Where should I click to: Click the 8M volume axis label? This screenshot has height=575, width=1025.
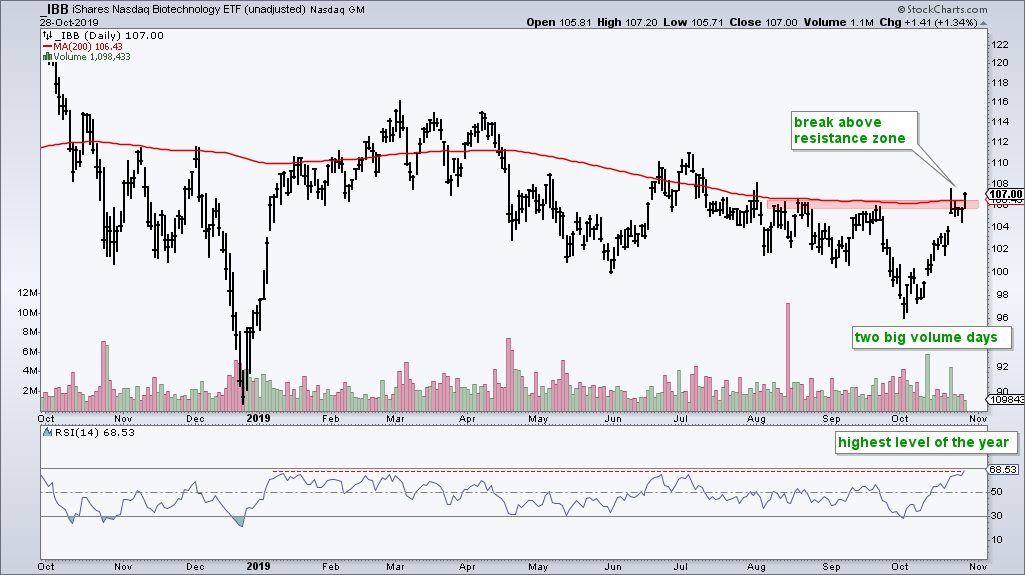pyautogui.click(x=29, y=332)
